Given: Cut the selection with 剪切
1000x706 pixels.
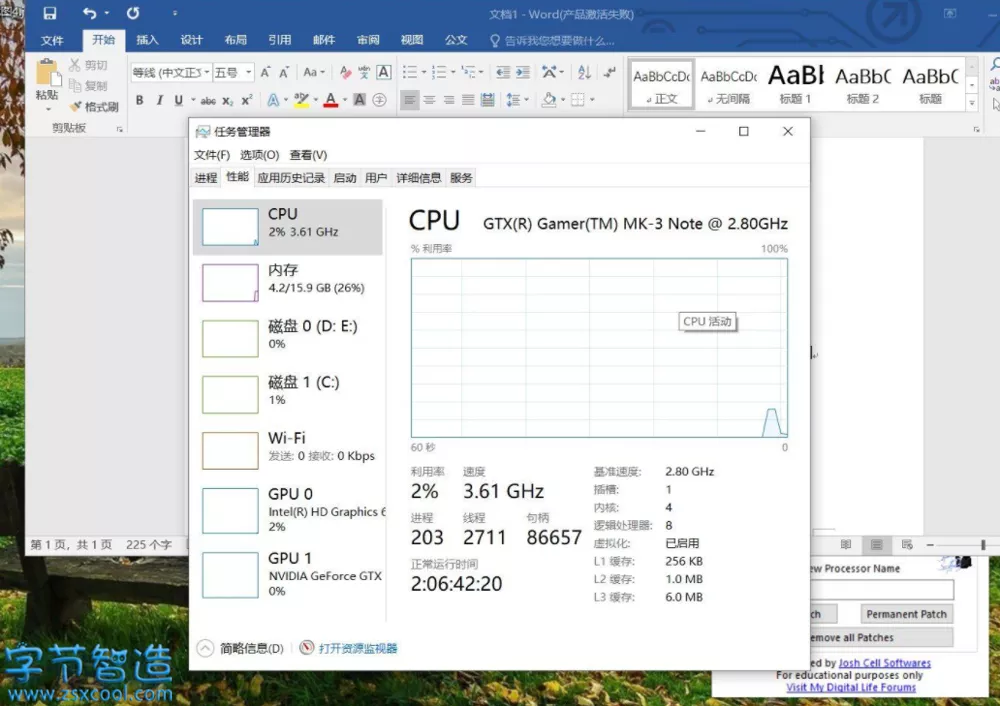Looking at the screenshot, I should (x=88, y=65).
